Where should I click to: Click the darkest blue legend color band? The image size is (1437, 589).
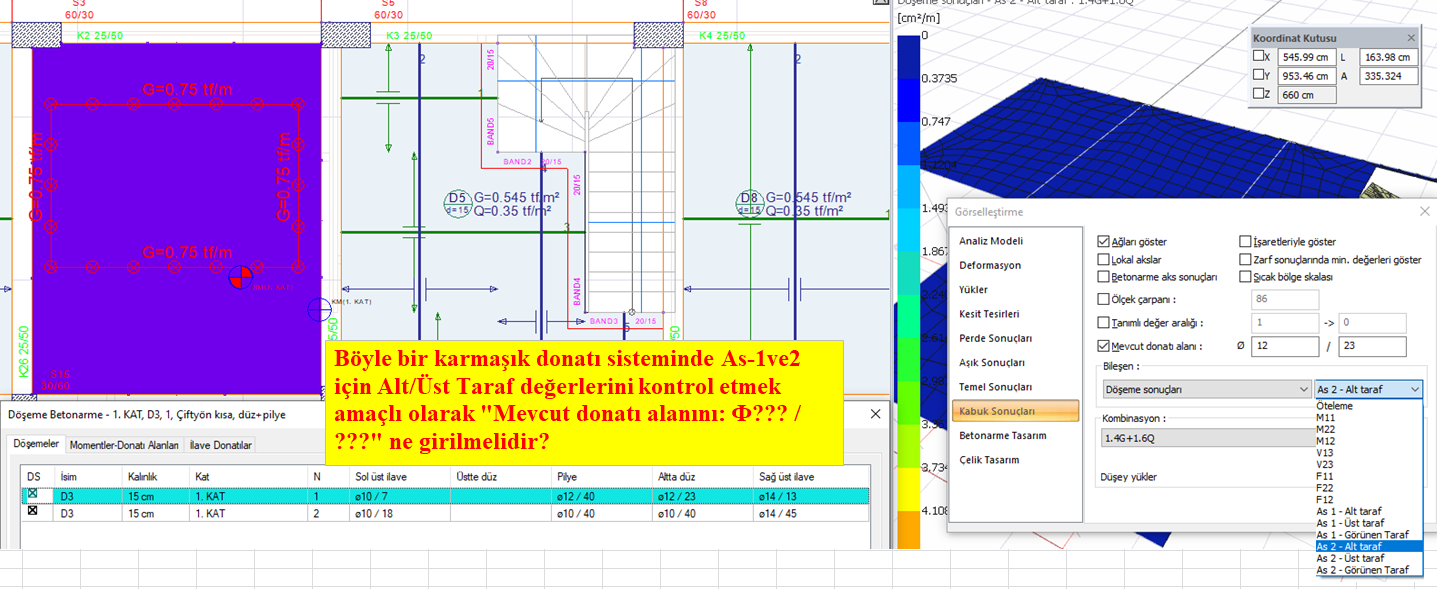click(x=908, y=56)
